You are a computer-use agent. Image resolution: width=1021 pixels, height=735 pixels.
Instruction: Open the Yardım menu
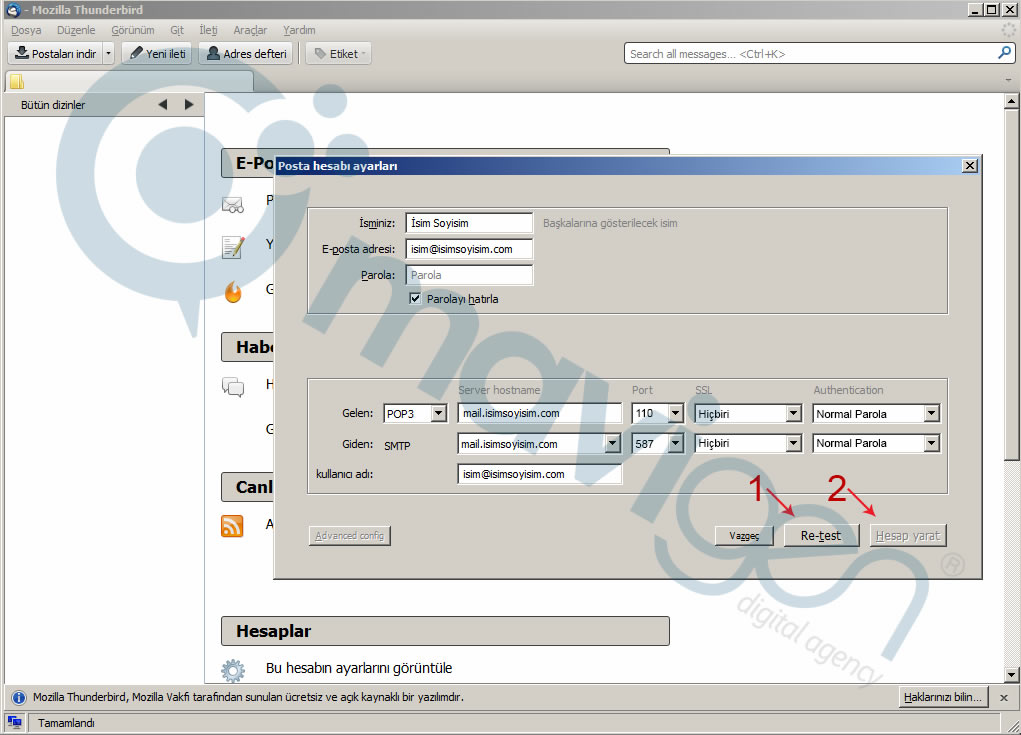point(299,30)
